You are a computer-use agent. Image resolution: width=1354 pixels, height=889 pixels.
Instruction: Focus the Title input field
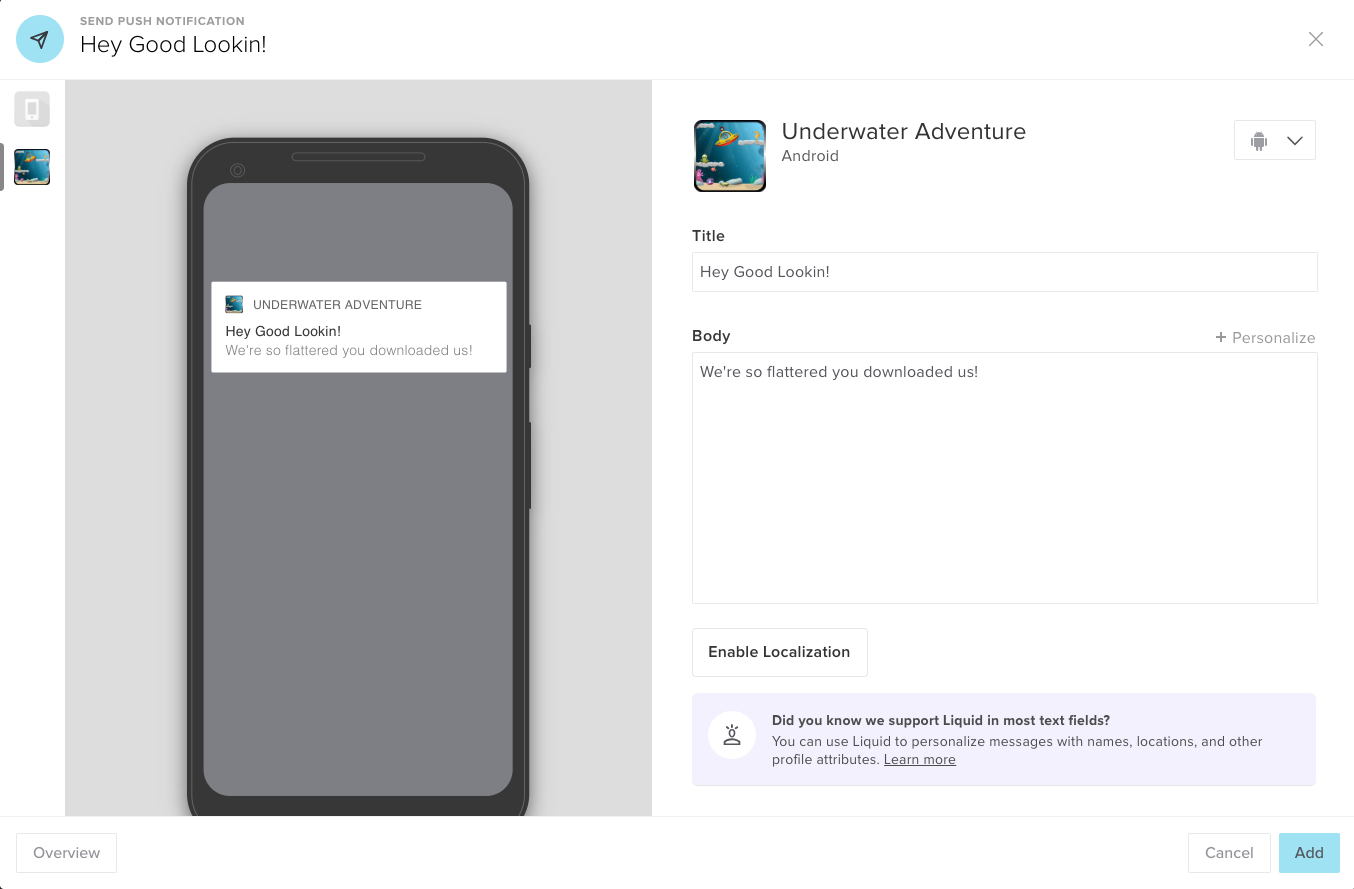pos(1004,272)
